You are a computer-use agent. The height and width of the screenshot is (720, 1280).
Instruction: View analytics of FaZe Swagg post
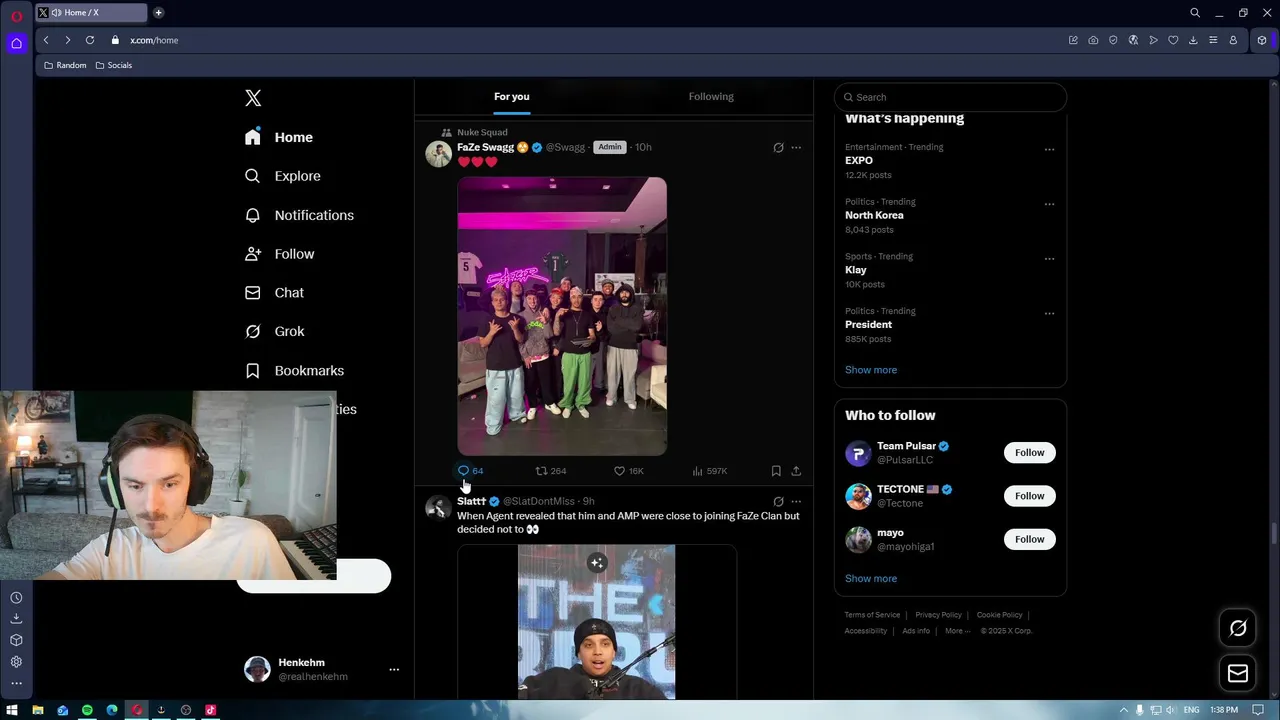coord(709,471)
